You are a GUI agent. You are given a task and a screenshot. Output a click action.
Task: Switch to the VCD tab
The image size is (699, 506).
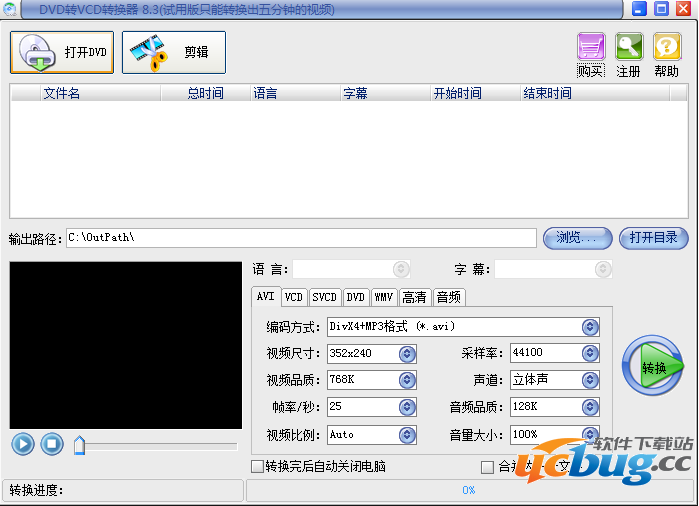coord(293,297)
